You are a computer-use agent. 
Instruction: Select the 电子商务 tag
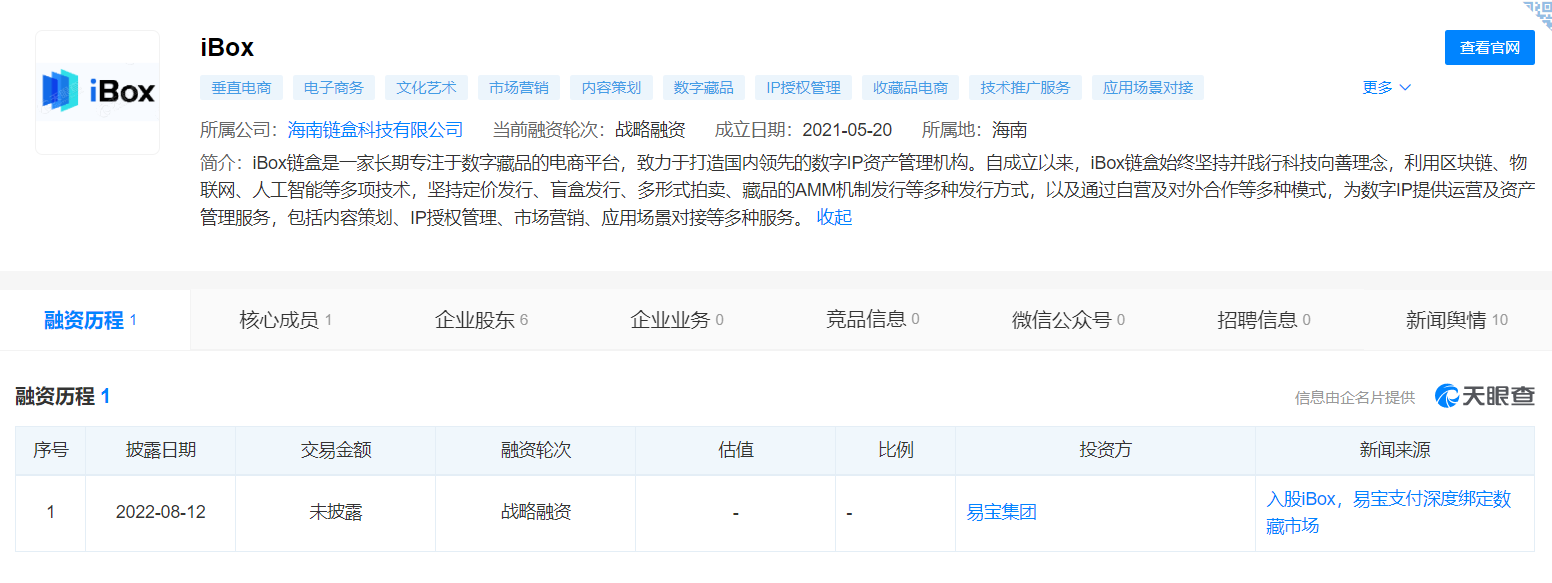click(x=334, y=87)
